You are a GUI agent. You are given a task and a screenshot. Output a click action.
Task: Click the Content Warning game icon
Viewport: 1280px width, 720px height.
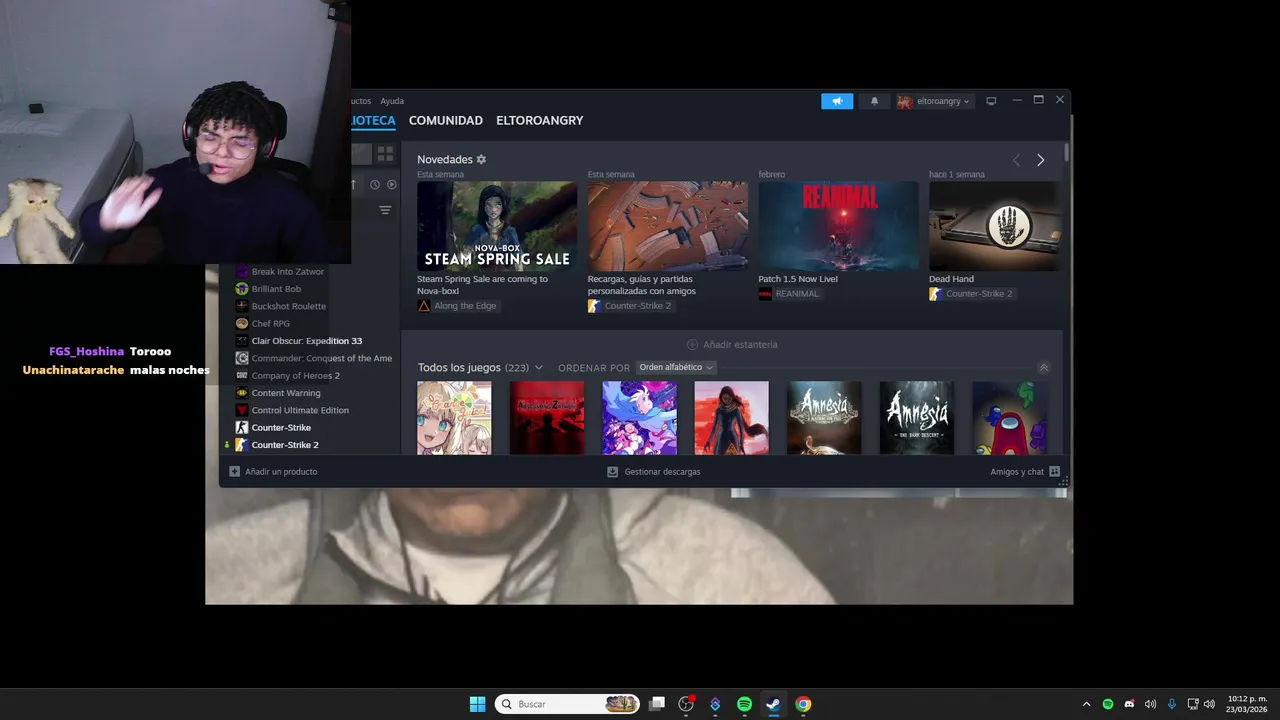241,393
